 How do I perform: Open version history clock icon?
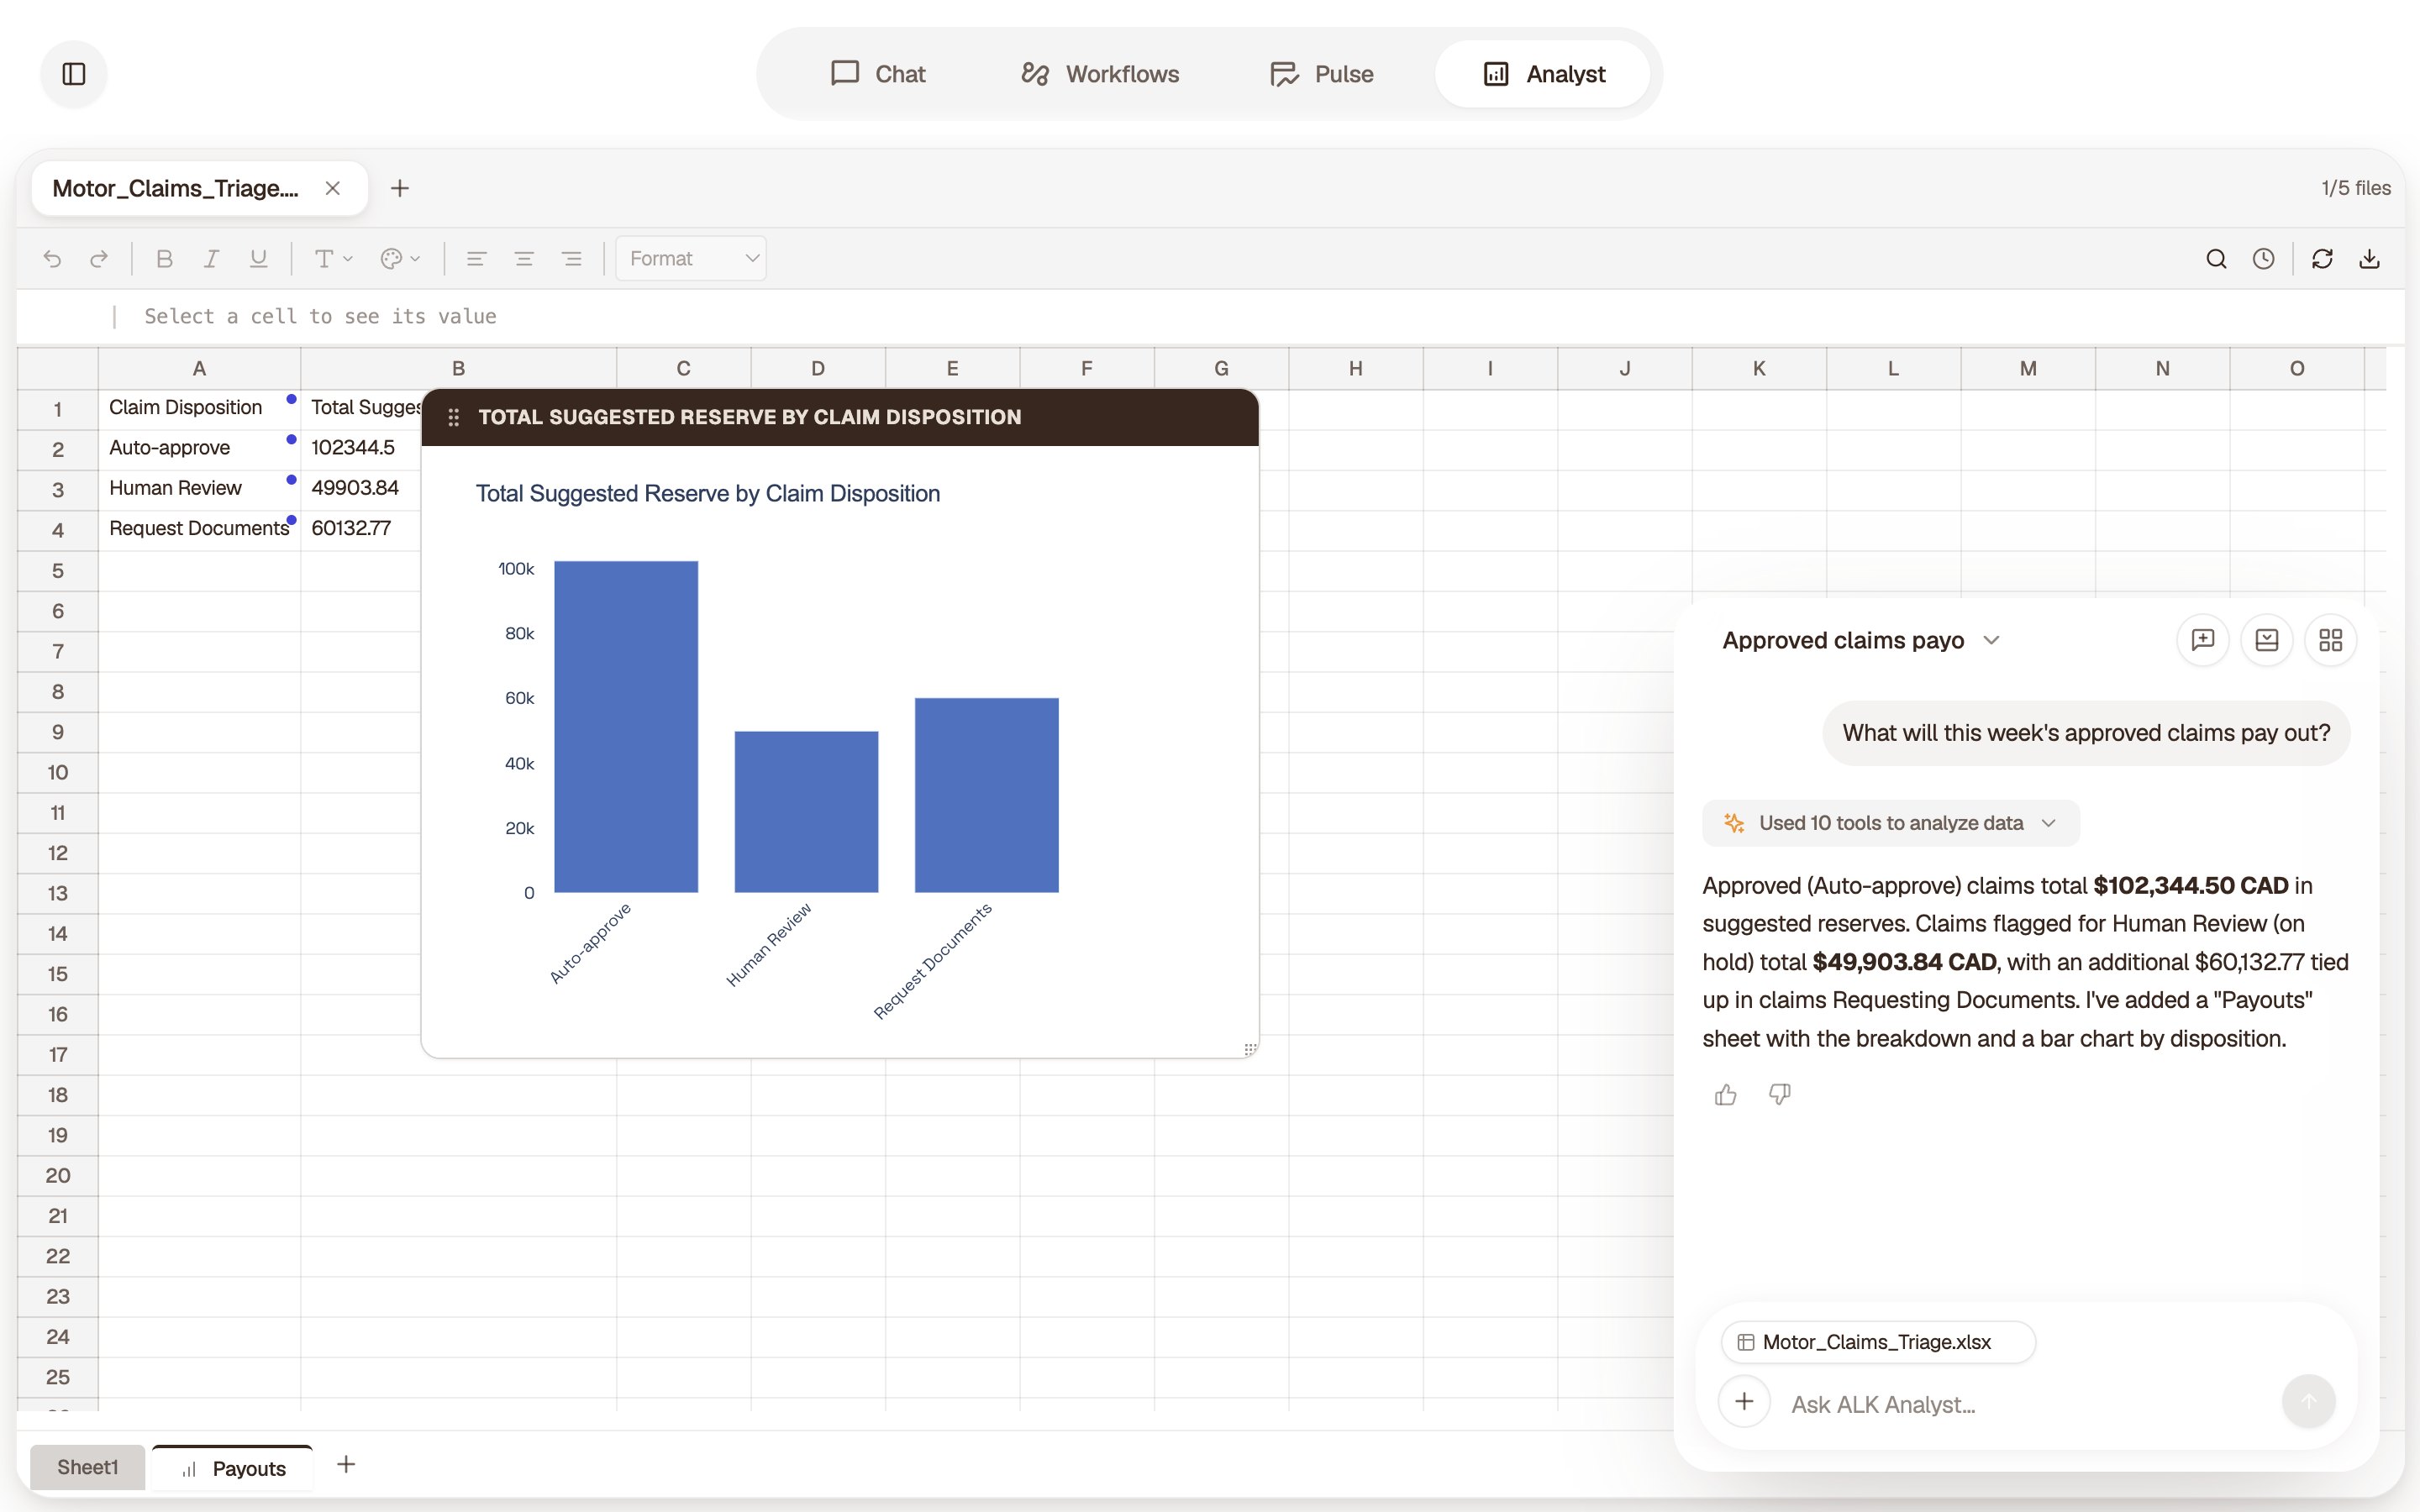tap(2263, 259)
